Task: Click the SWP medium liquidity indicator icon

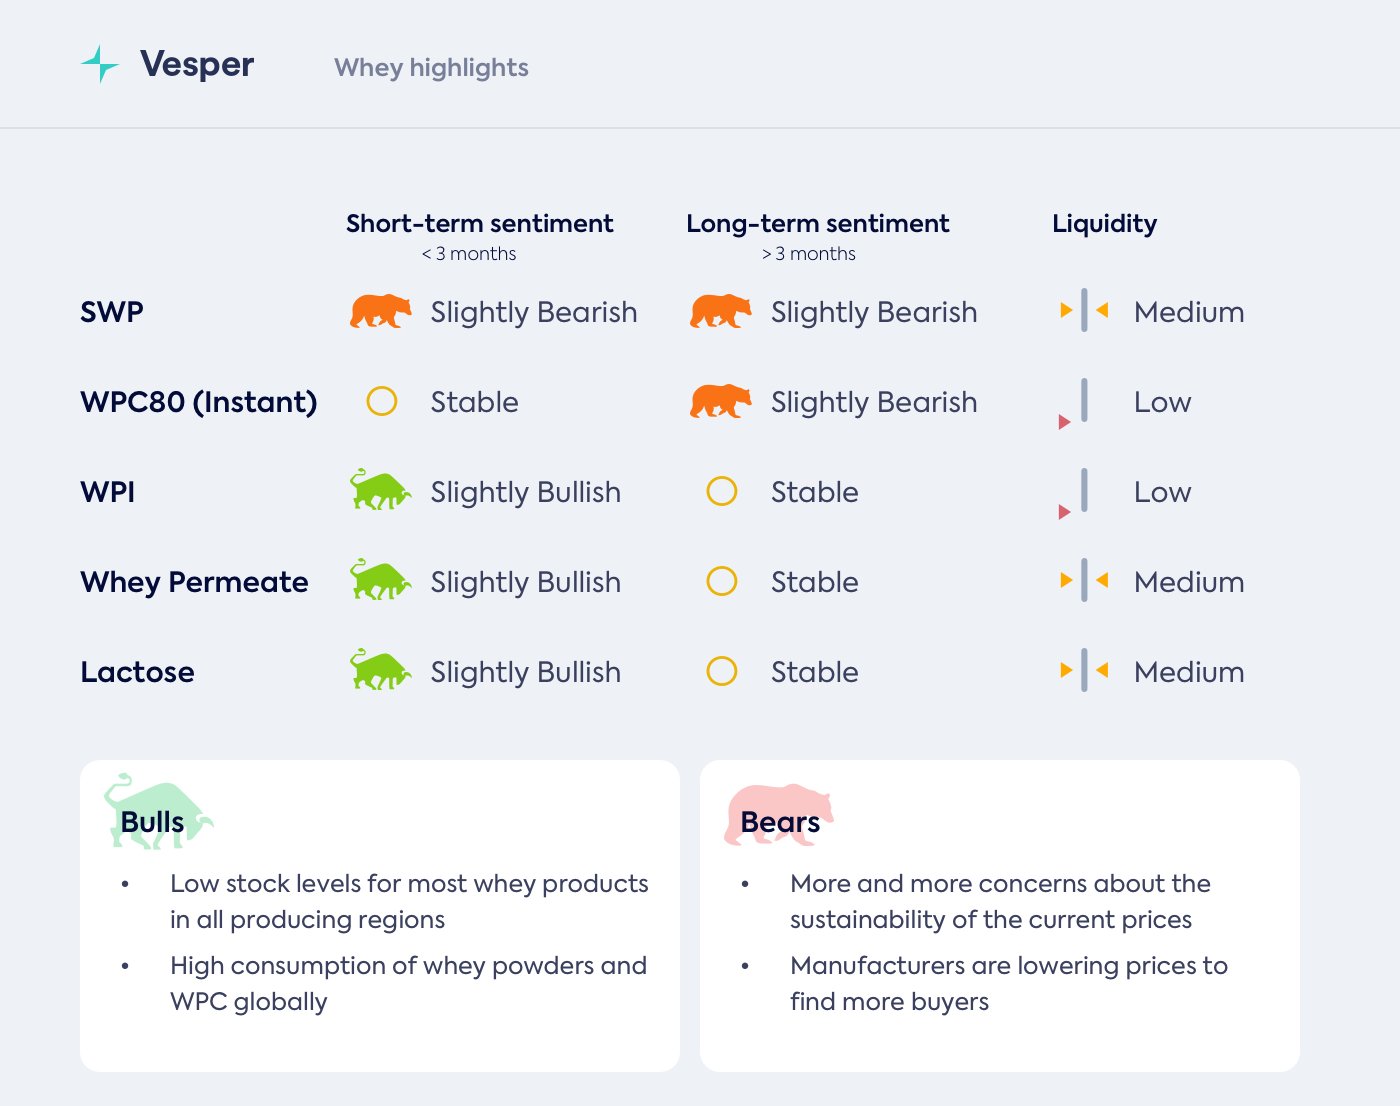Action: click(1084, 311)
